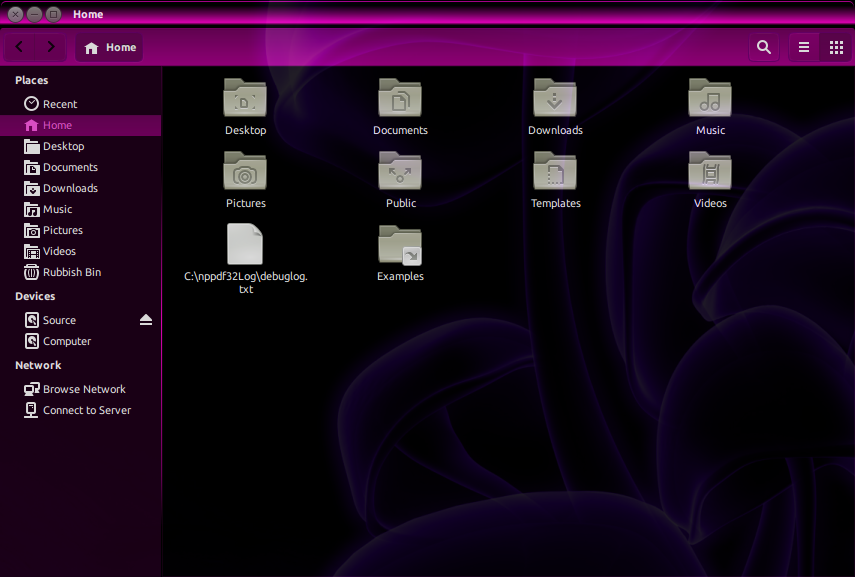The height and width of the screenshot is (577, 855).
Task: Click the Templates label text
Action: tap(556, 203)
